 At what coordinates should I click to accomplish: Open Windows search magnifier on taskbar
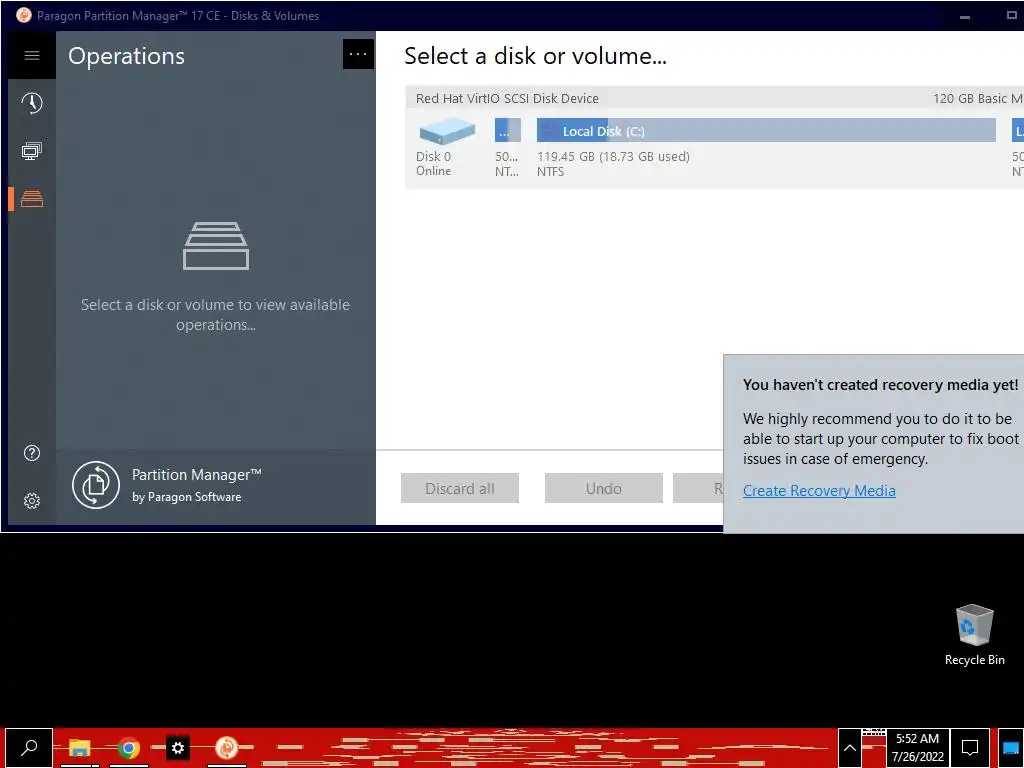point(29,748)
